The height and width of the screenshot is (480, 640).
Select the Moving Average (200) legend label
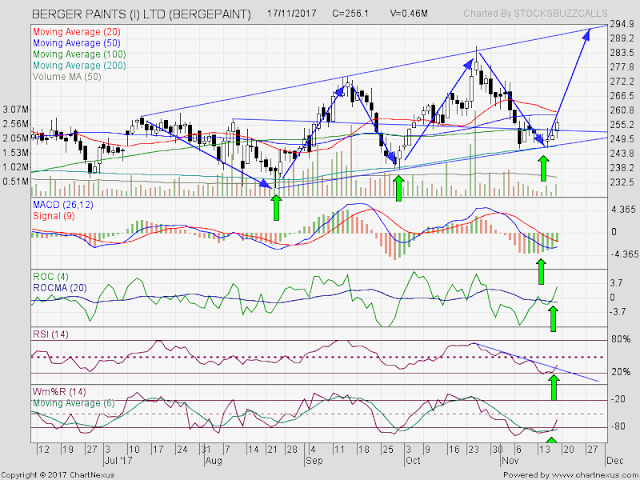click(79, 65)
